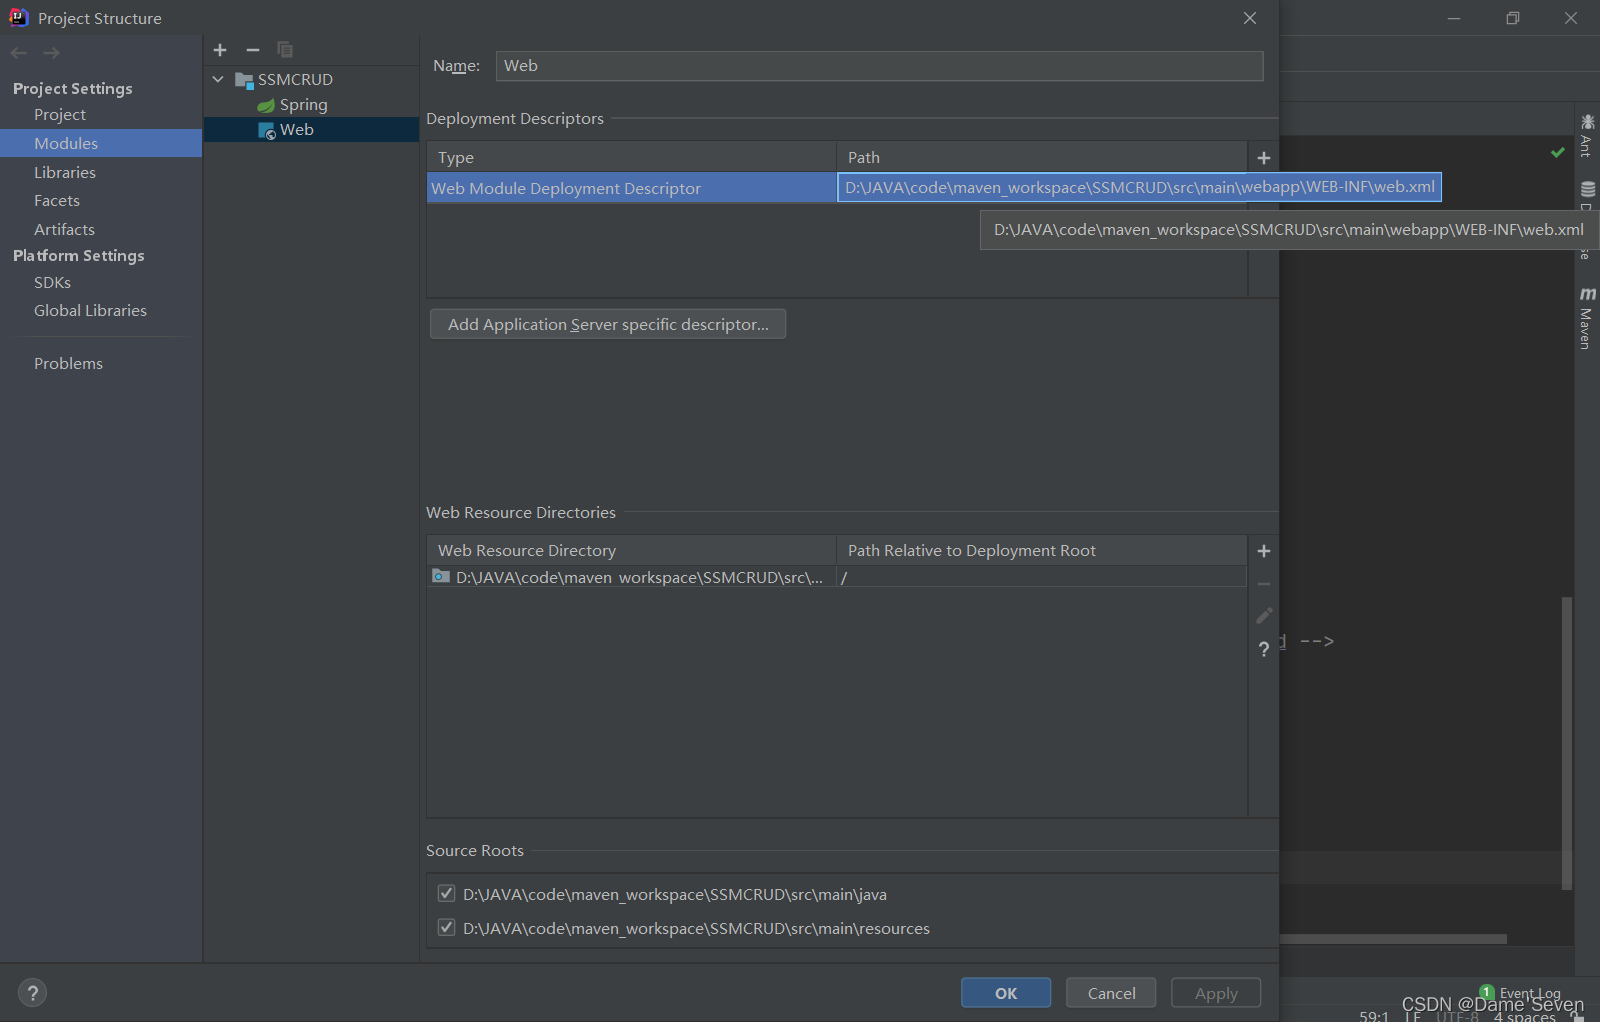Viewport: 1600px width, 1022px height.
Task: Open web resource directories help question mark
Action: point(1264,649)
